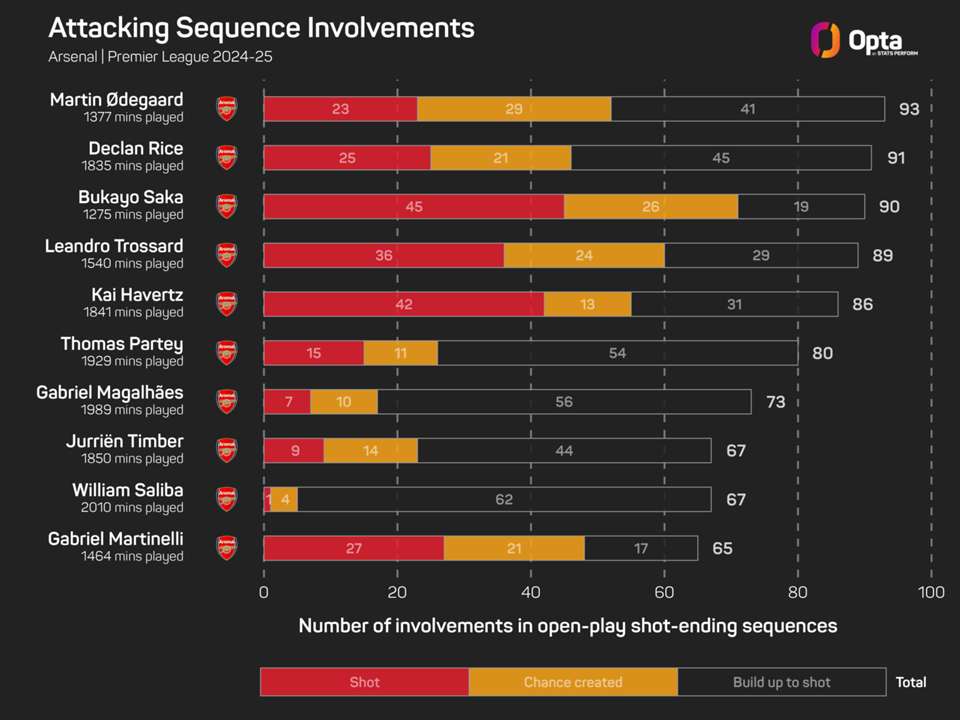
Task: Click Arsenal crest beside Martin Ødegaard
Action: coord(227,108)
